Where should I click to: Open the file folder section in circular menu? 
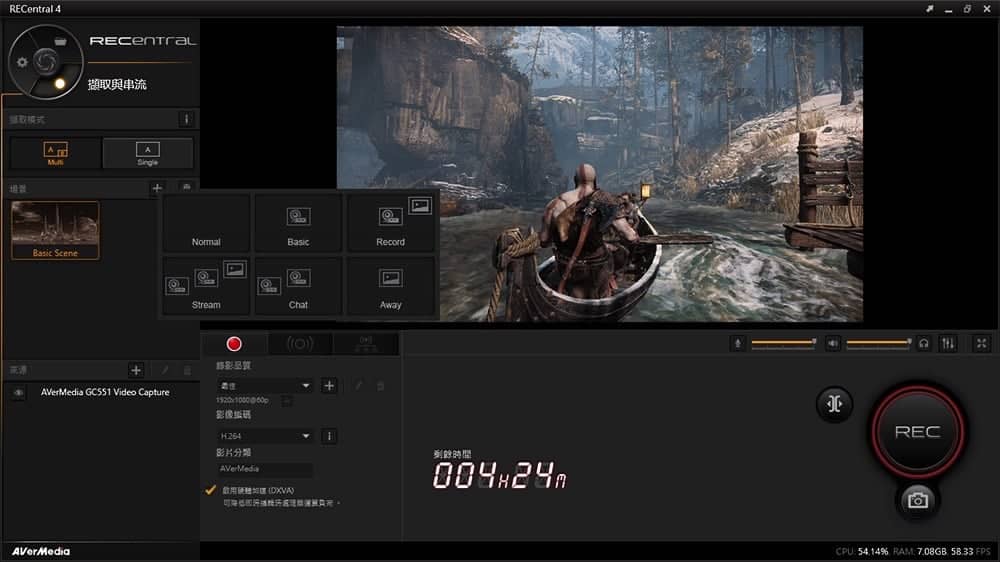pos(60,41)
